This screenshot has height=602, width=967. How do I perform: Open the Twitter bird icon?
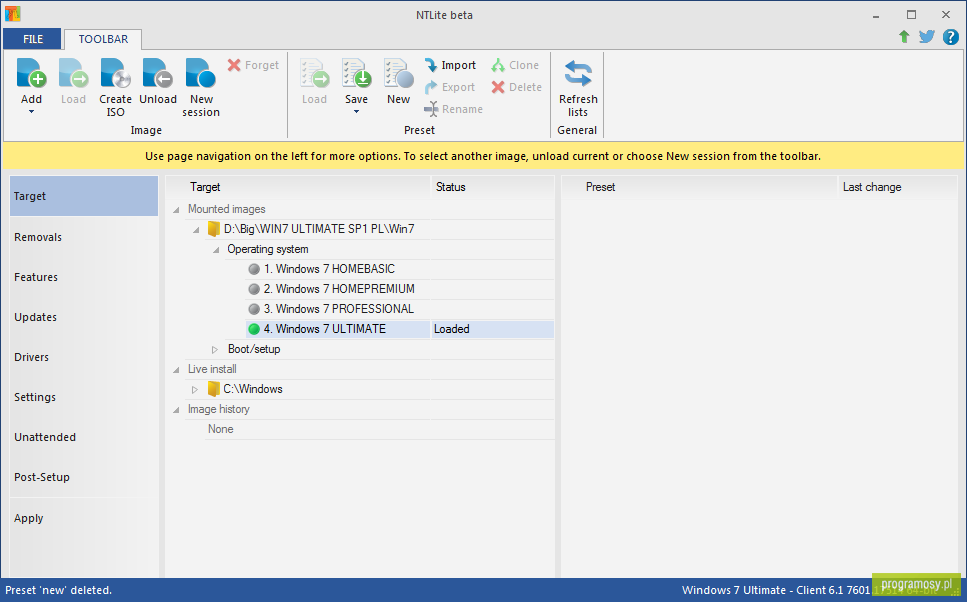(927, 36)
